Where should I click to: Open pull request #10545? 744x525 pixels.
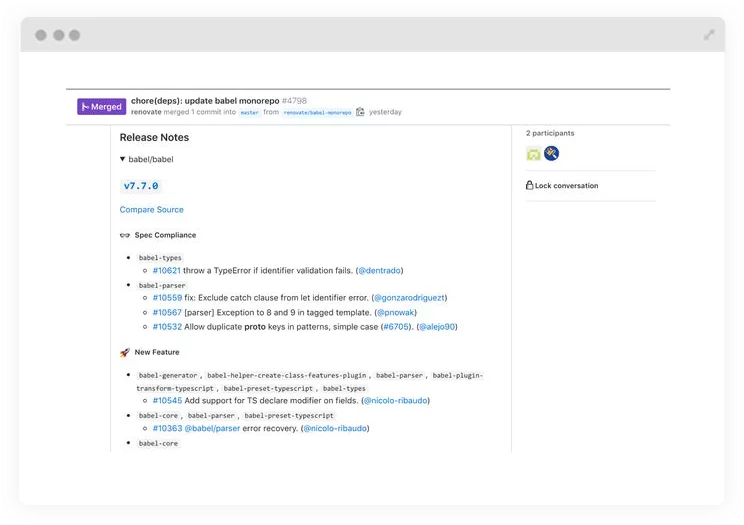coord(167,401)
